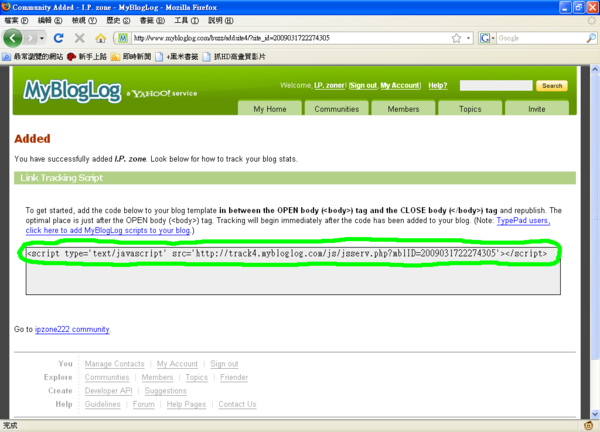Viewport: 600px width, 432px height.
Task: Switch to the Topics tab
Action: tap(470, 108)
